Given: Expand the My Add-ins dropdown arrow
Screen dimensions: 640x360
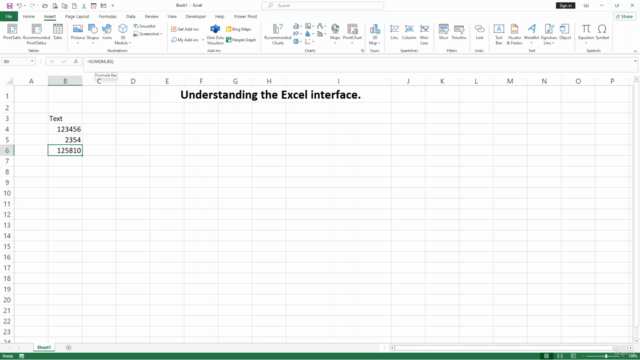Looking at the screenshot, I should click(x=203, y=40).
